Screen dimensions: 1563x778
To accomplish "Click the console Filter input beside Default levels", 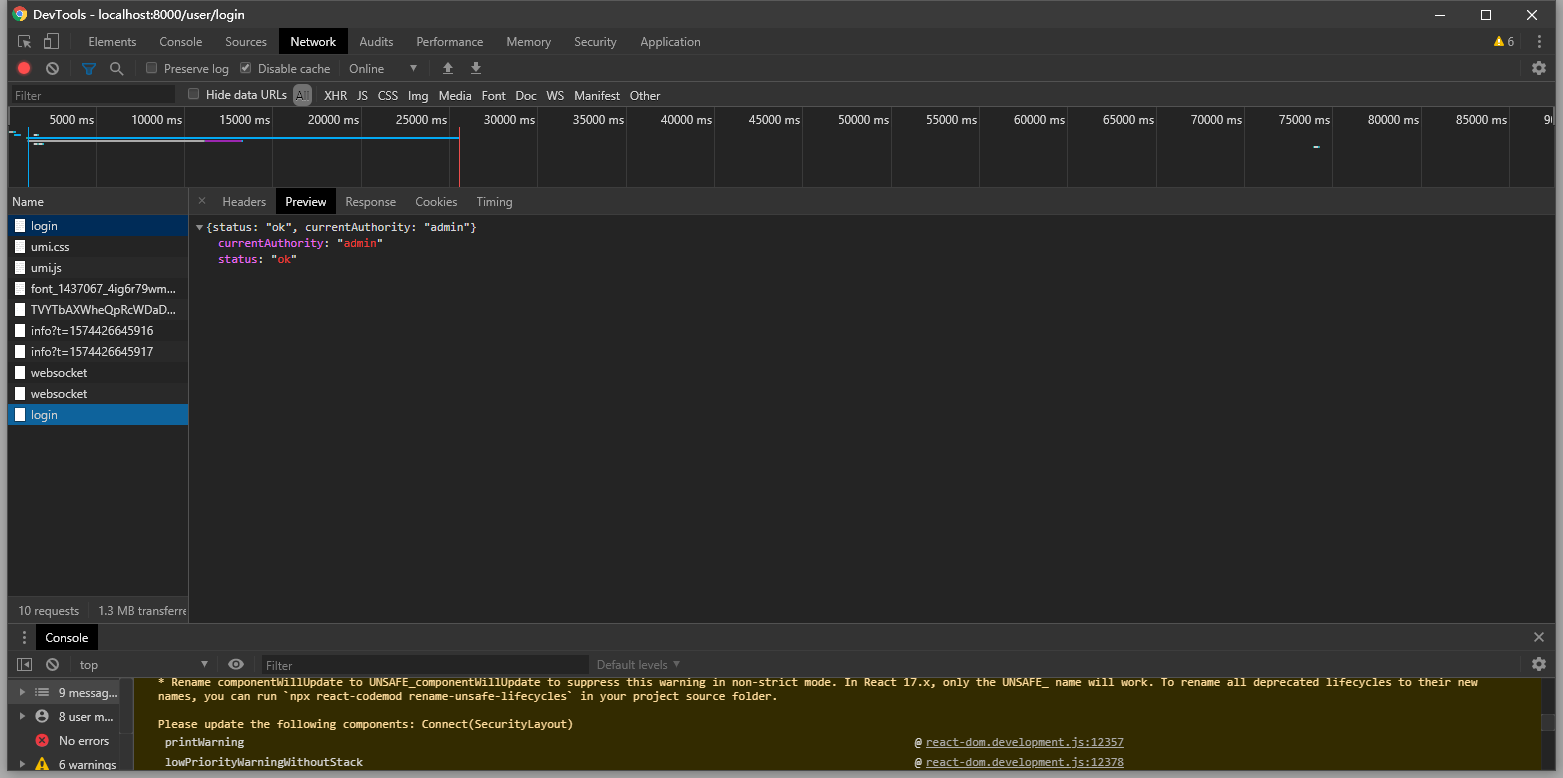I will 424,665.
